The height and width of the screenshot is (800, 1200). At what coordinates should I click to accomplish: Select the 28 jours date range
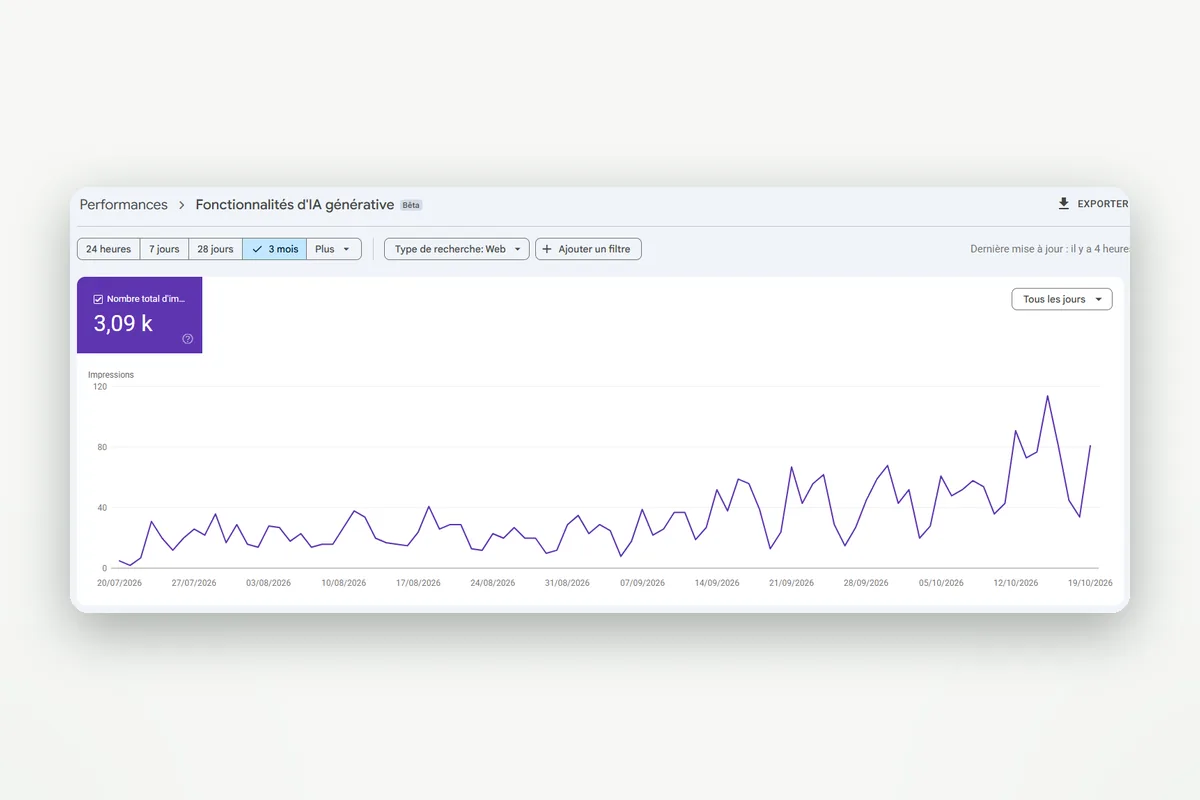tap(215, 249)
